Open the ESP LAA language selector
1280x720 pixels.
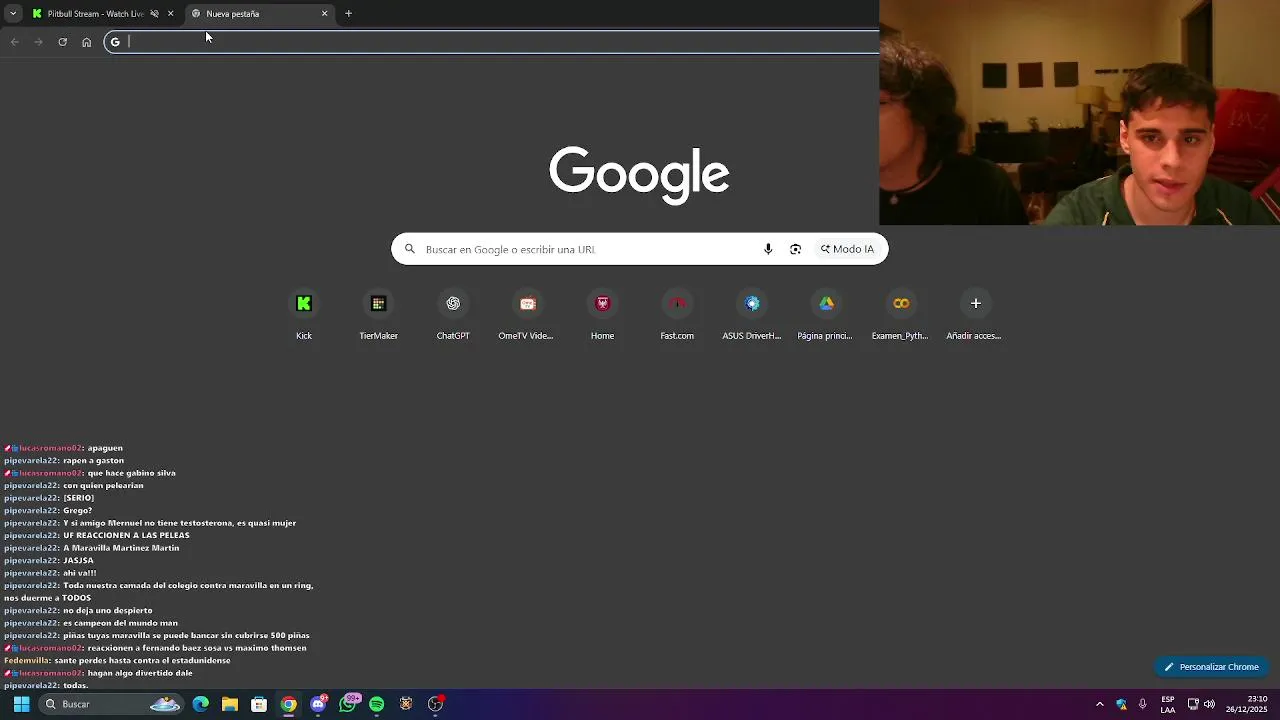[1168, 704]
